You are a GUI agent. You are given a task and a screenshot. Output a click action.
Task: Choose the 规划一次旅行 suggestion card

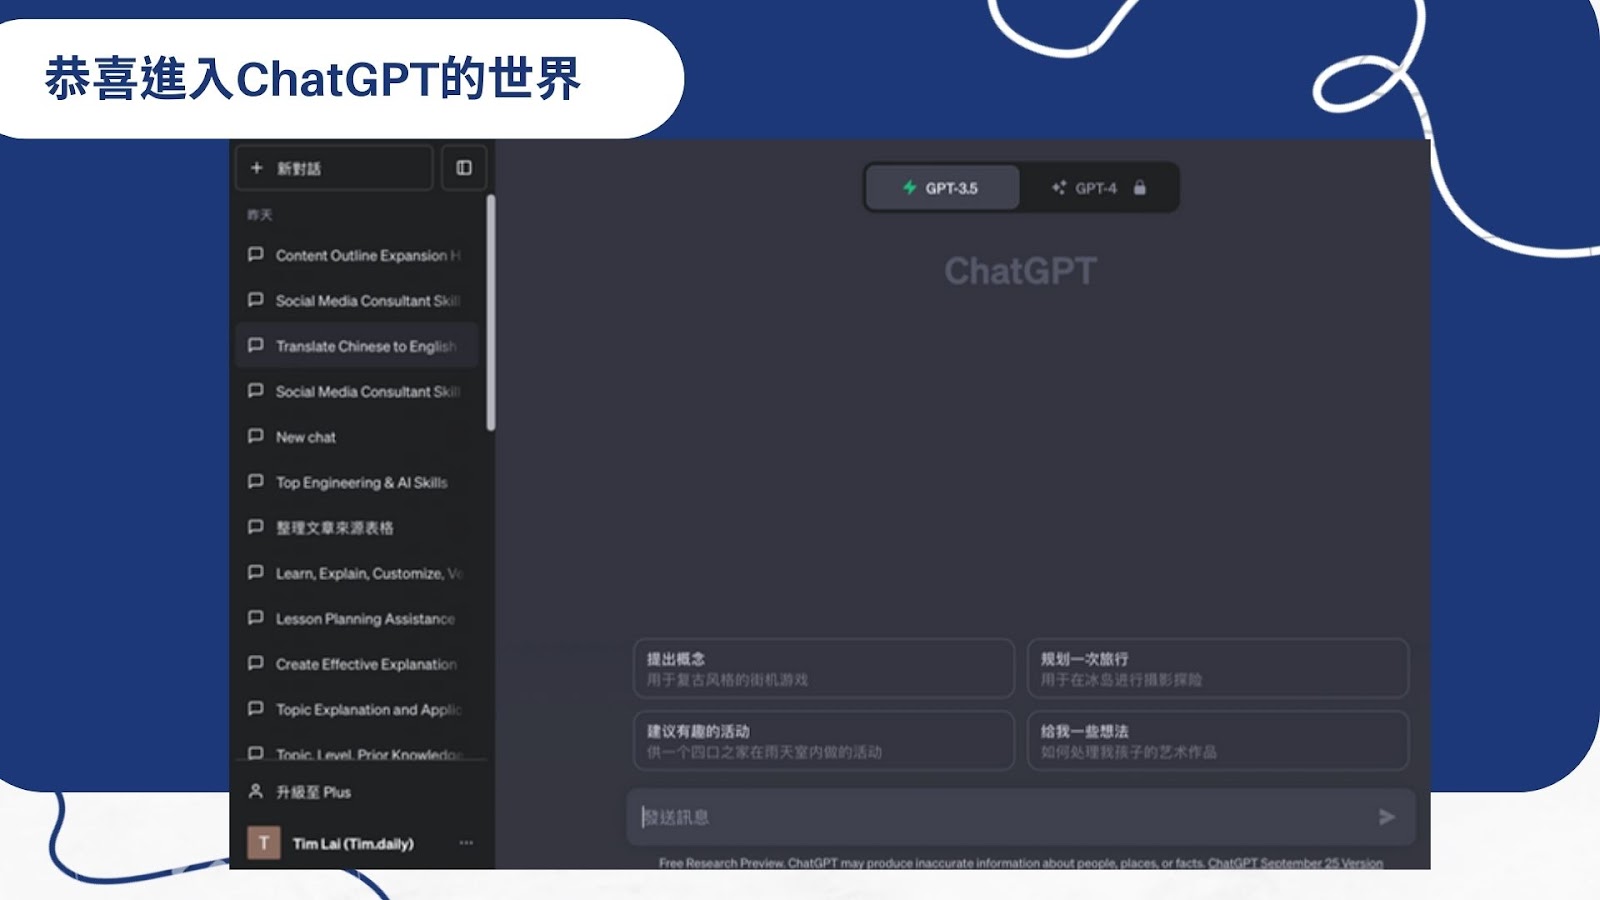click(x=1218, y=668)
